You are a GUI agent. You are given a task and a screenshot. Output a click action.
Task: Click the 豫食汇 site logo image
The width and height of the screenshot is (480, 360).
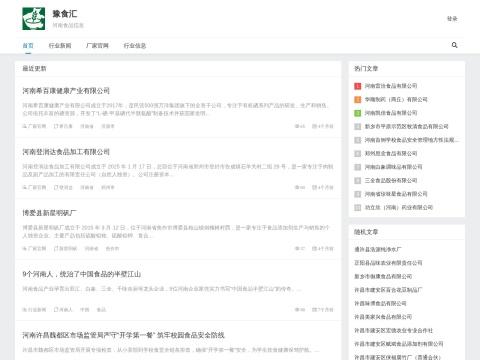(x=34, y=19)
